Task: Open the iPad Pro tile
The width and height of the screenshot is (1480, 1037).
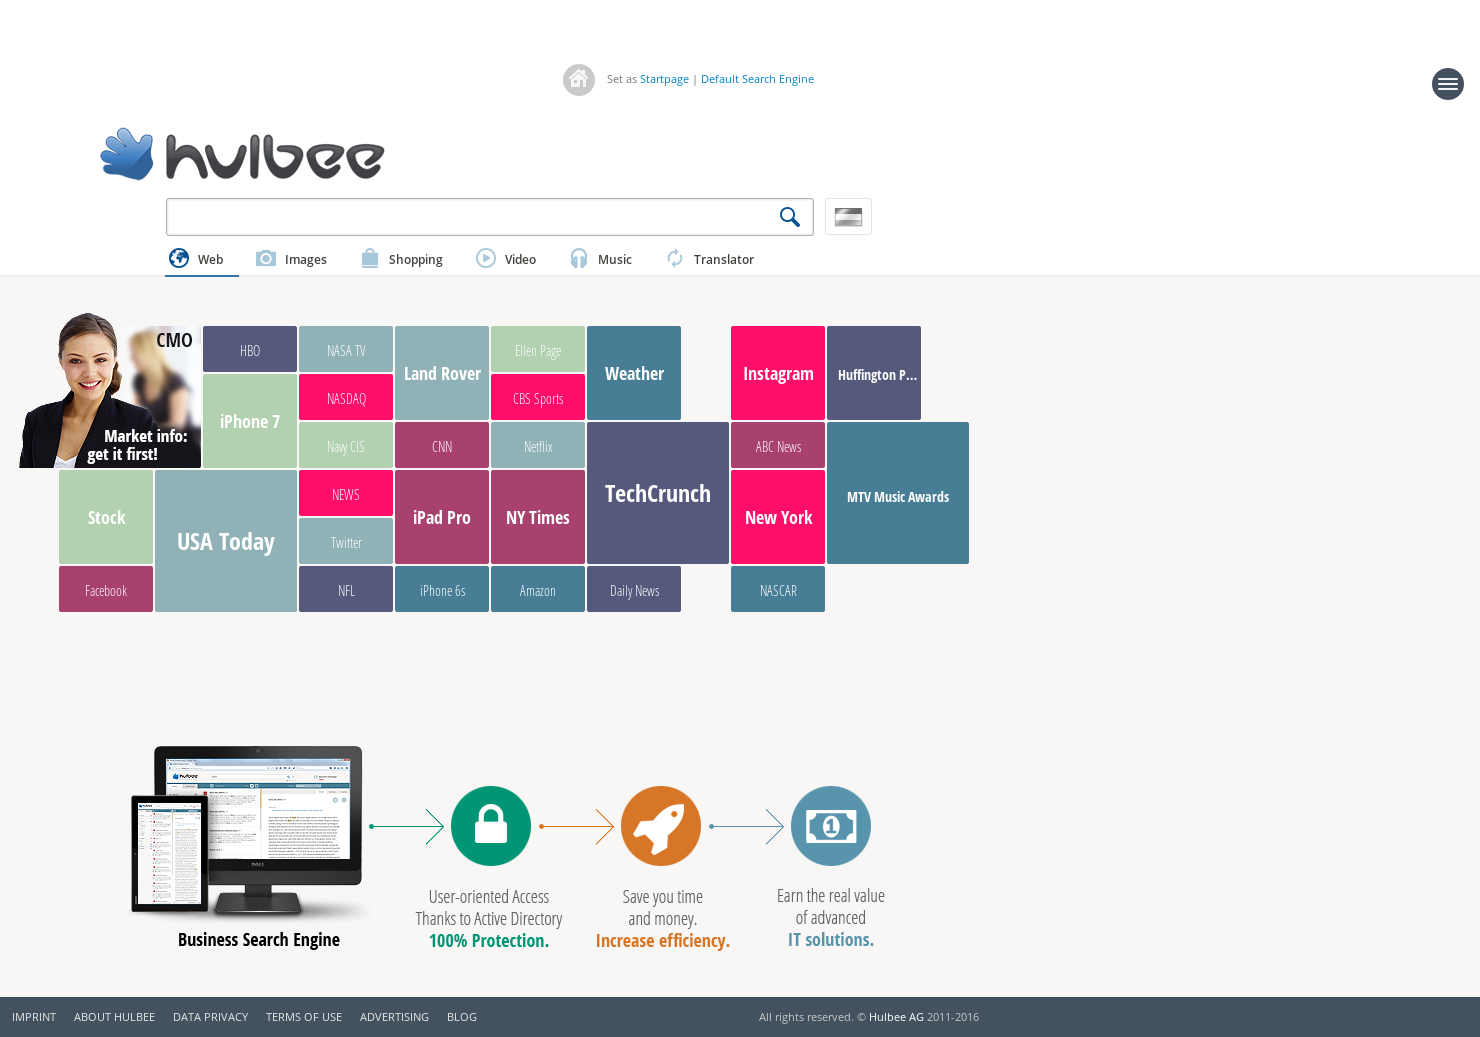Action: point(442,517)
